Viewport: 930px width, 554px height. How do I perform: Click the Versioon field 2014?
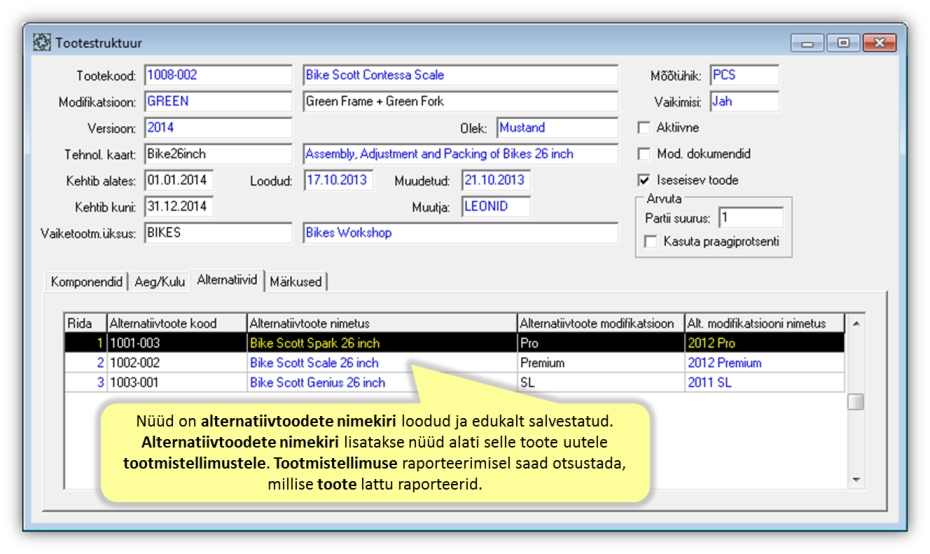(218, 128)
